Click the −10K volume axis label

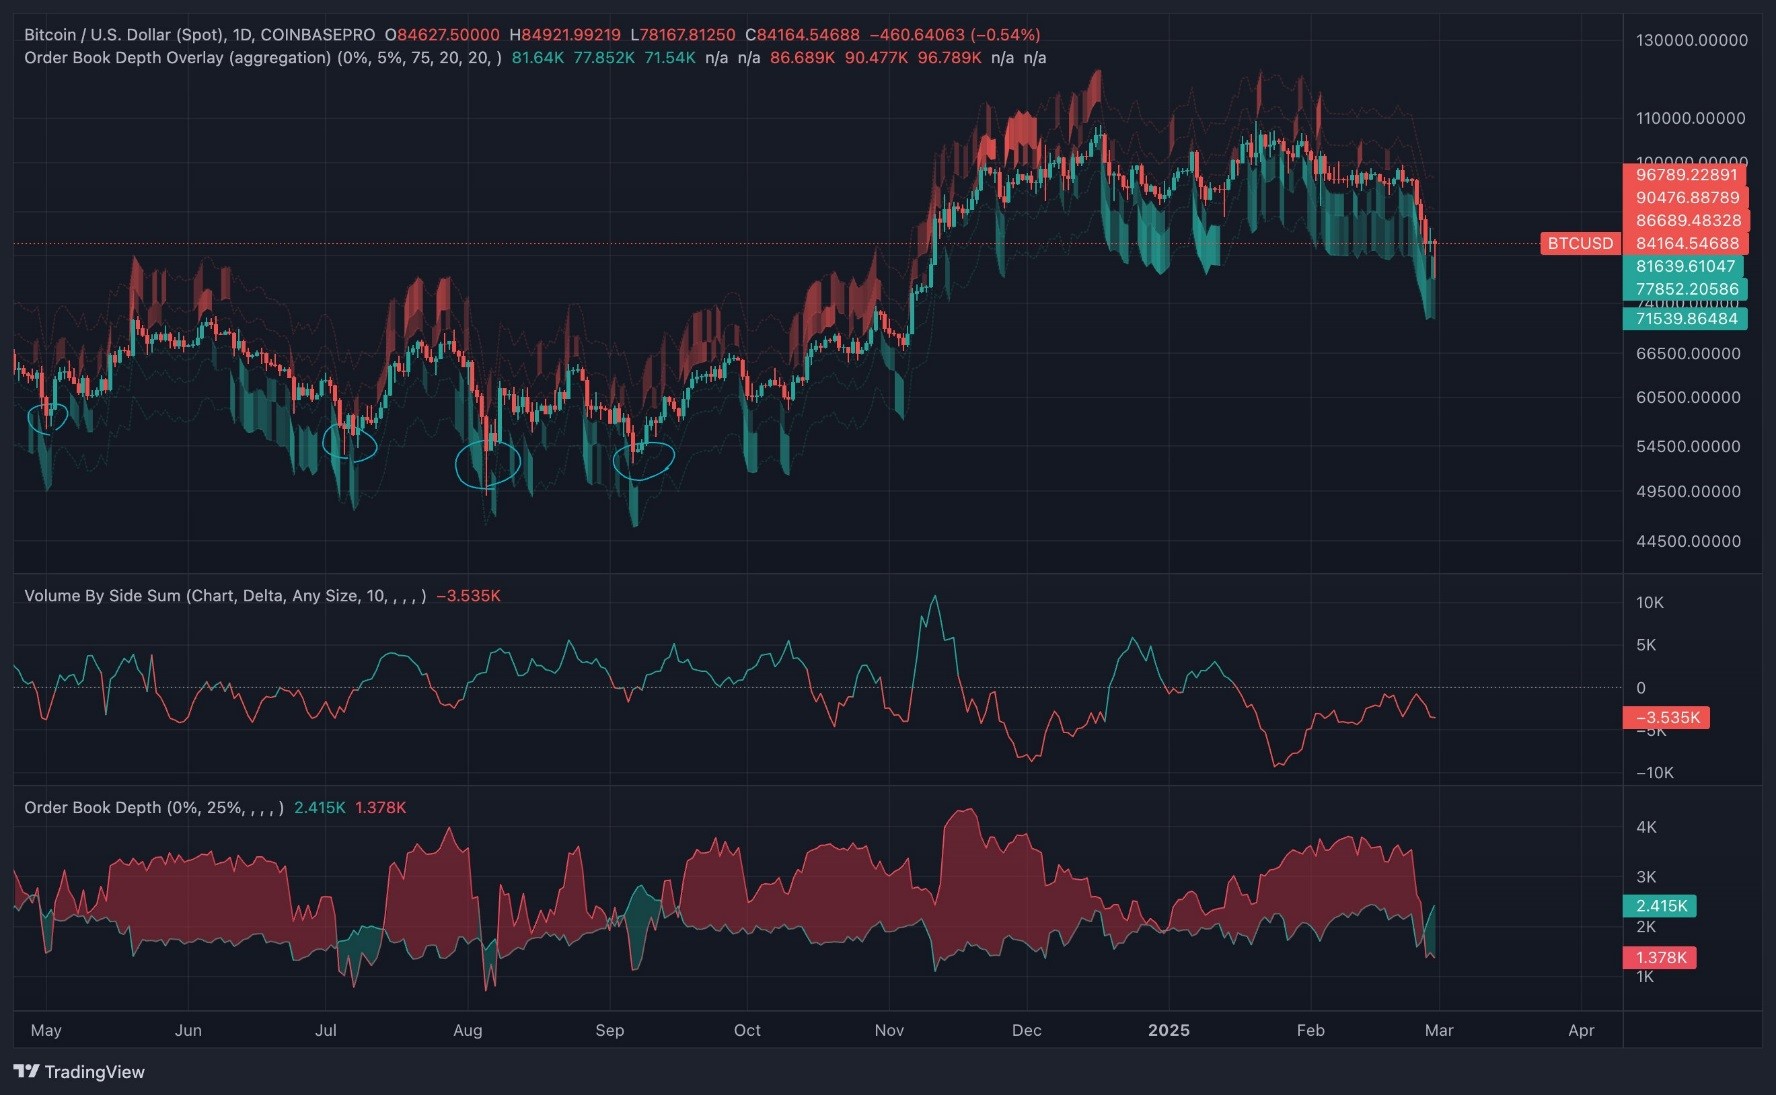(1654, 772)
